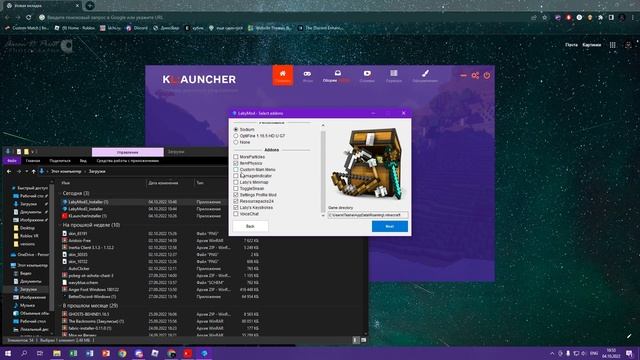Click the Back button in LabyMod installer
Image resolution: width=640 pixels, height=360 pixels.
point(250,226)
